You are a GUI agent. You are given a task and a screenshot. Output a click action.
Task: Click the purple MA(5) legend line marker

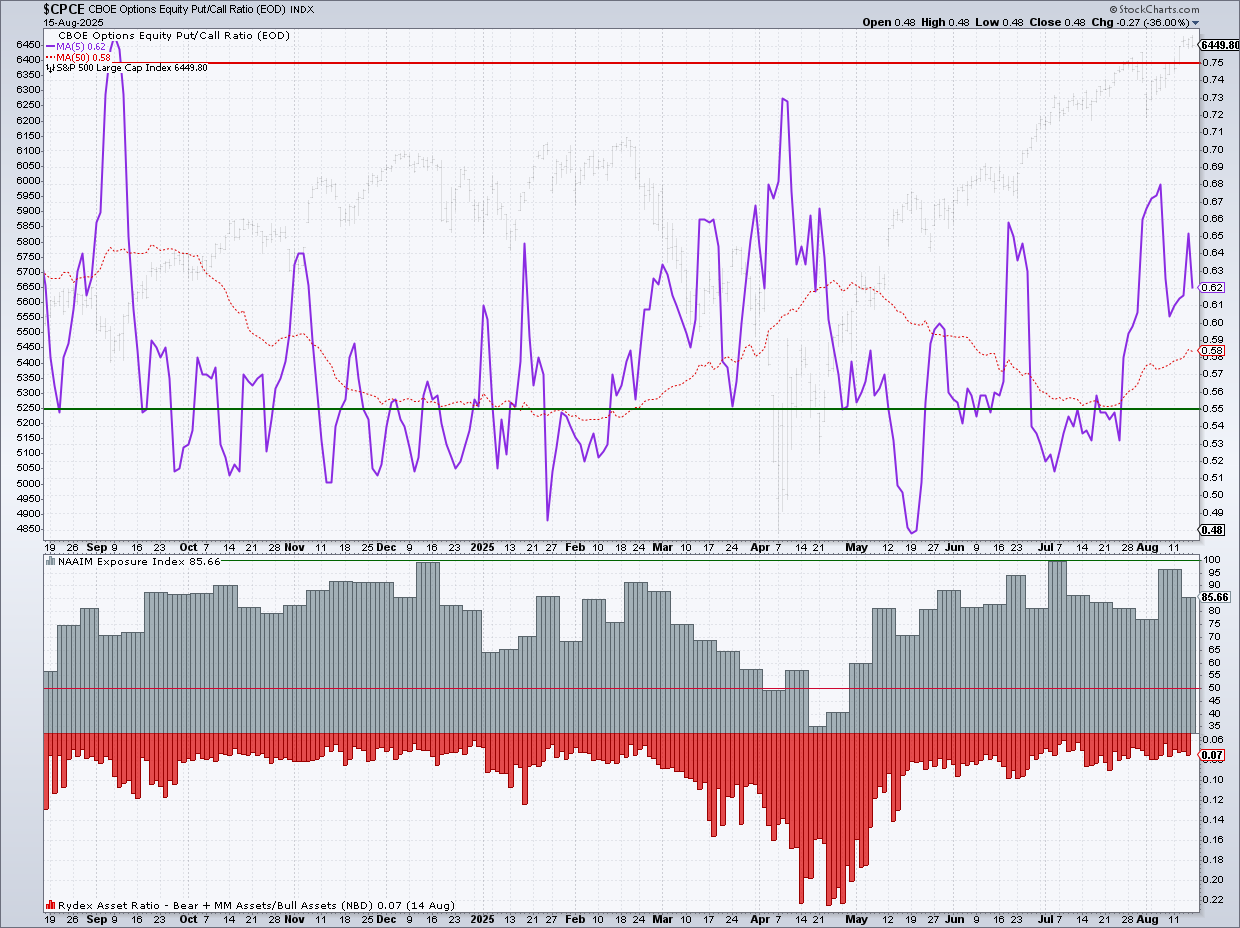pos(51,46)
